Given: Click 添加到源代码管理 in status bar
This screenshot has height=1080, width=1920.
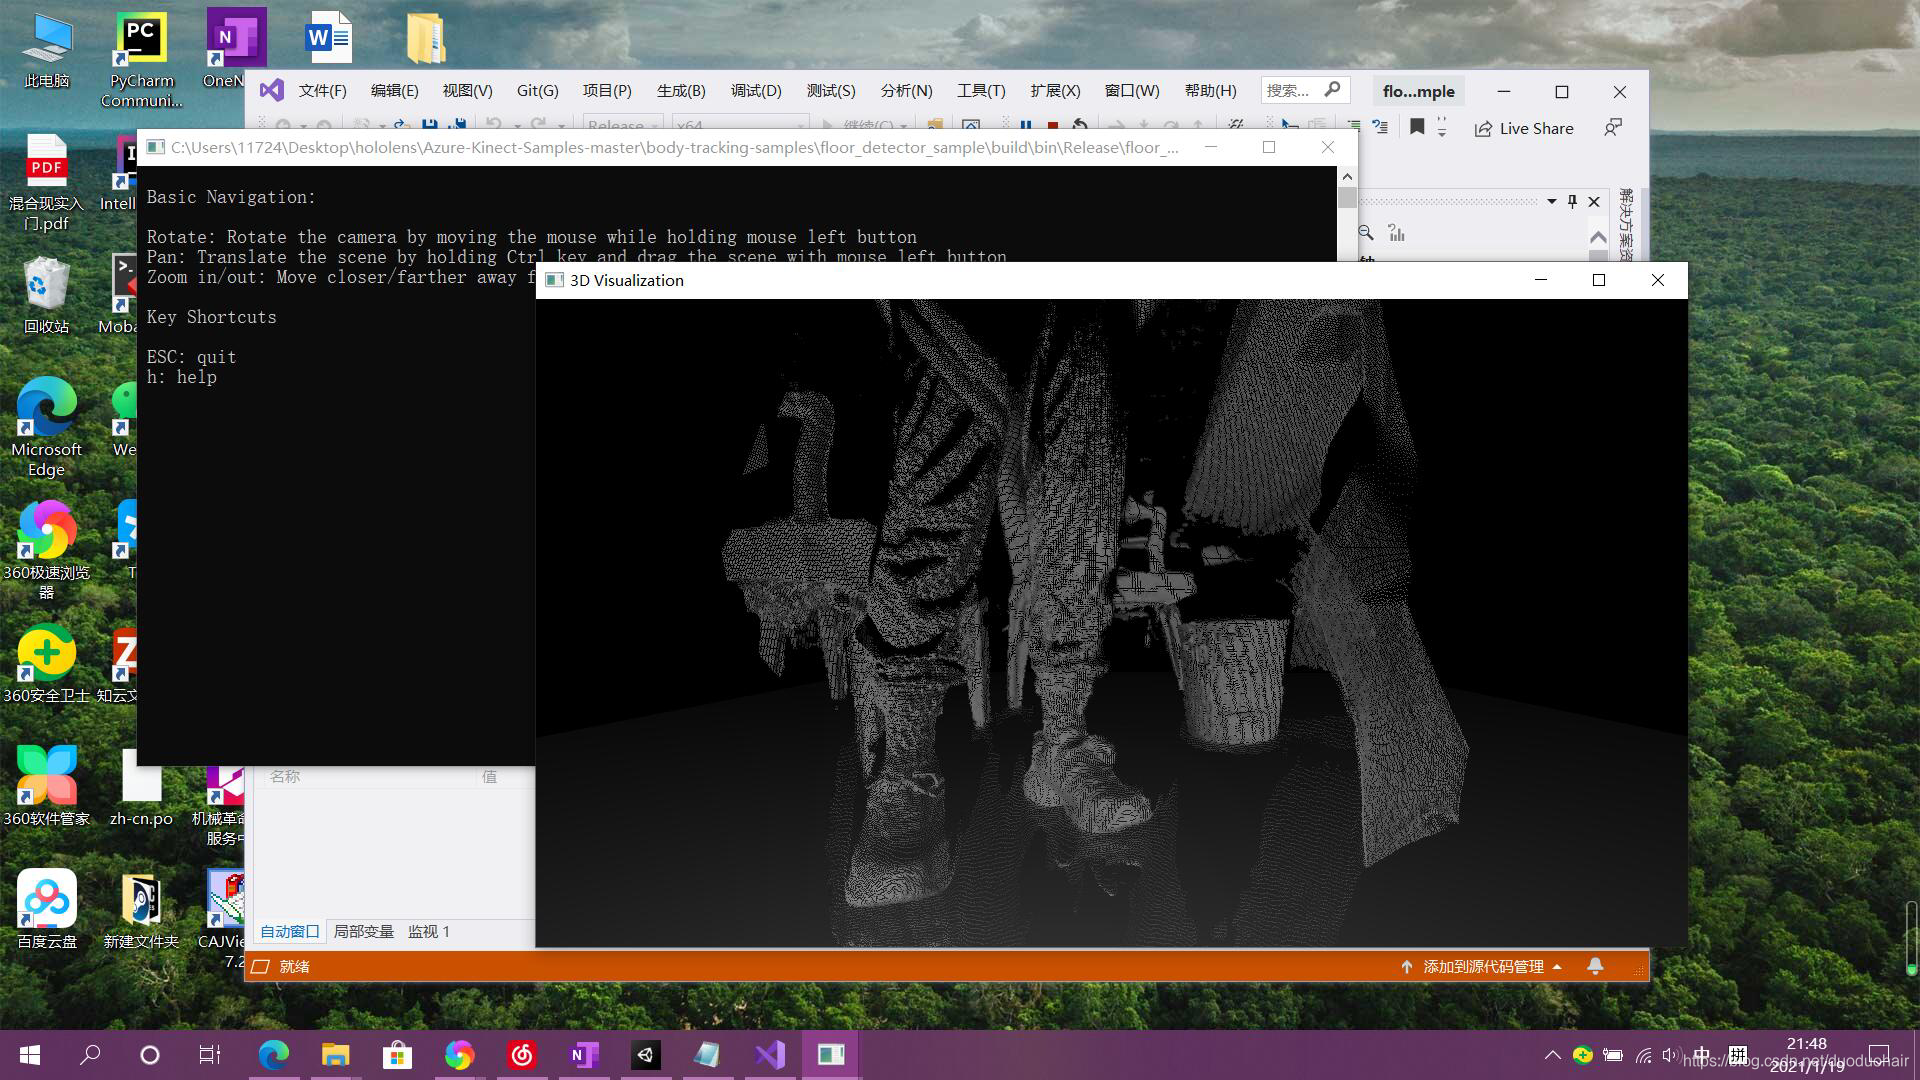Looking at the screenshot, I should [x=1483, y=966].
